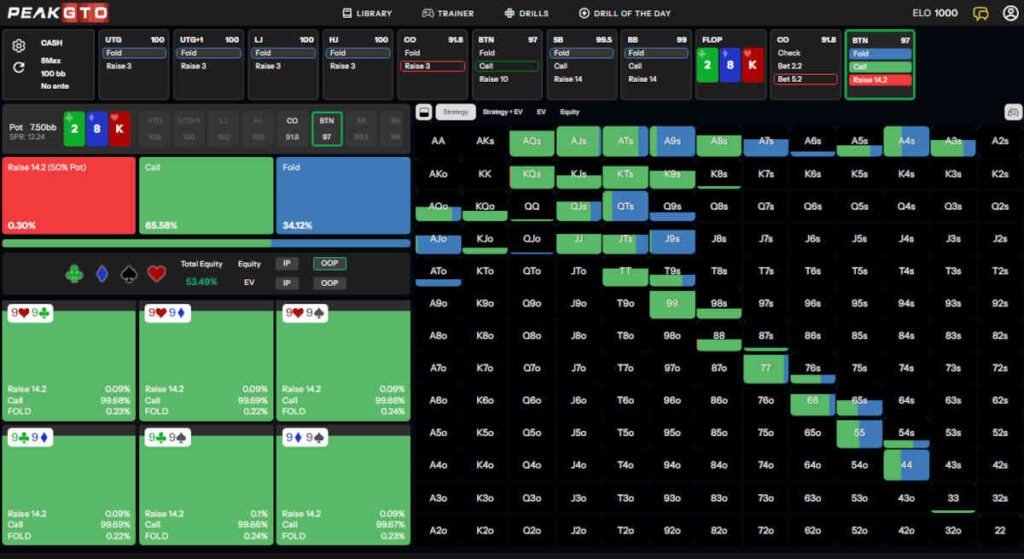Screen dimensions: 1024x559
Task: Filter by the diamonds suit icon
Action: [x=102, y=273]
